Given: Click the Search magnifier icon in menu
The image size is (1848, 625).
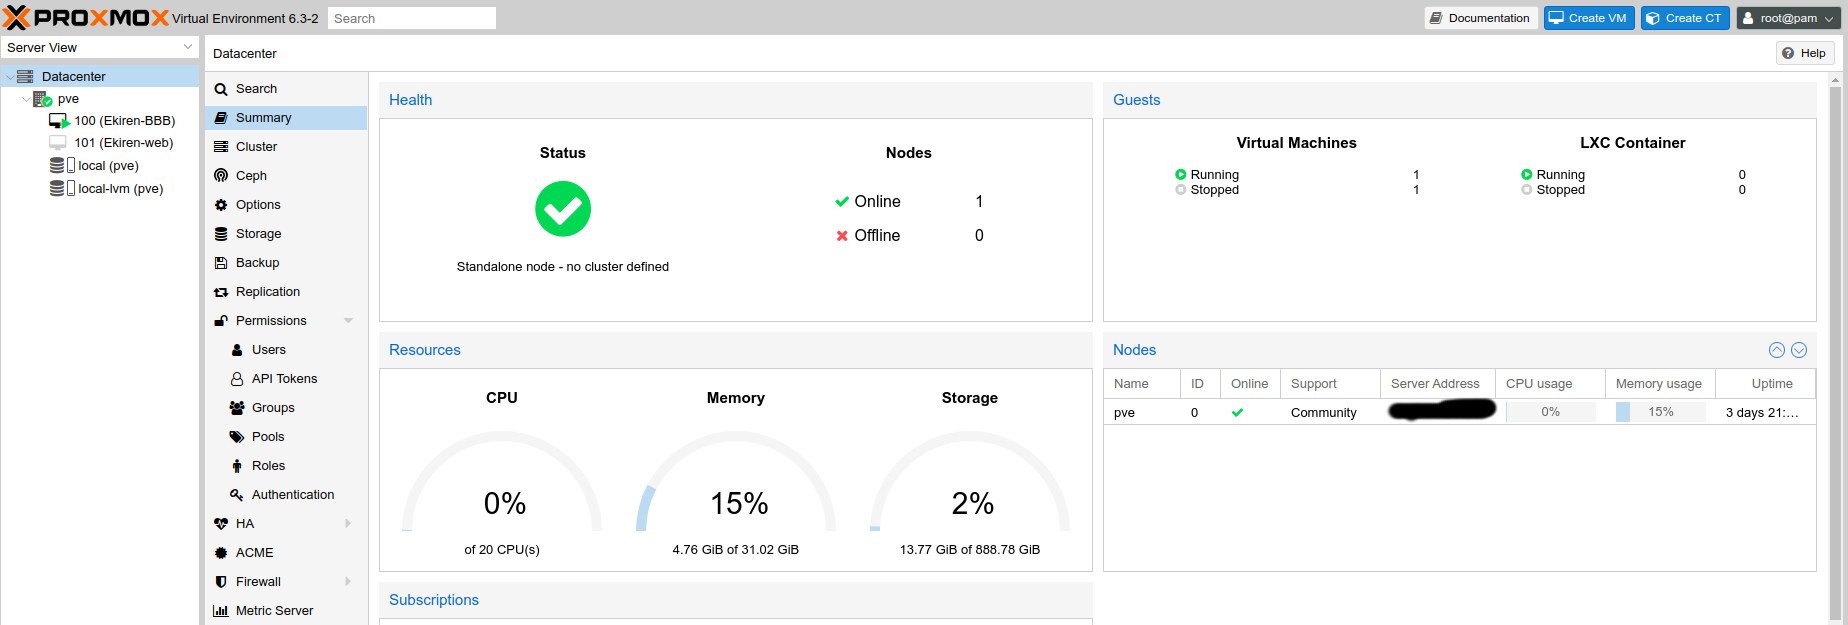Looking at the screenshot, I should pyautogui.click(x=221, y=89).
